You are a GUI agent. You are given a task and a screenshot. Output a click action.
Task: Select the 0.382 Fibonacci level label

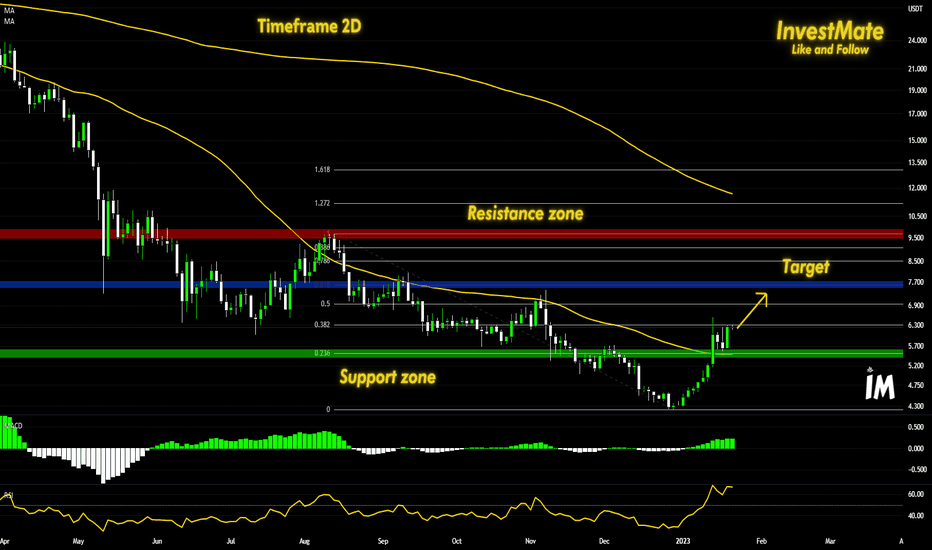(322, 325)
